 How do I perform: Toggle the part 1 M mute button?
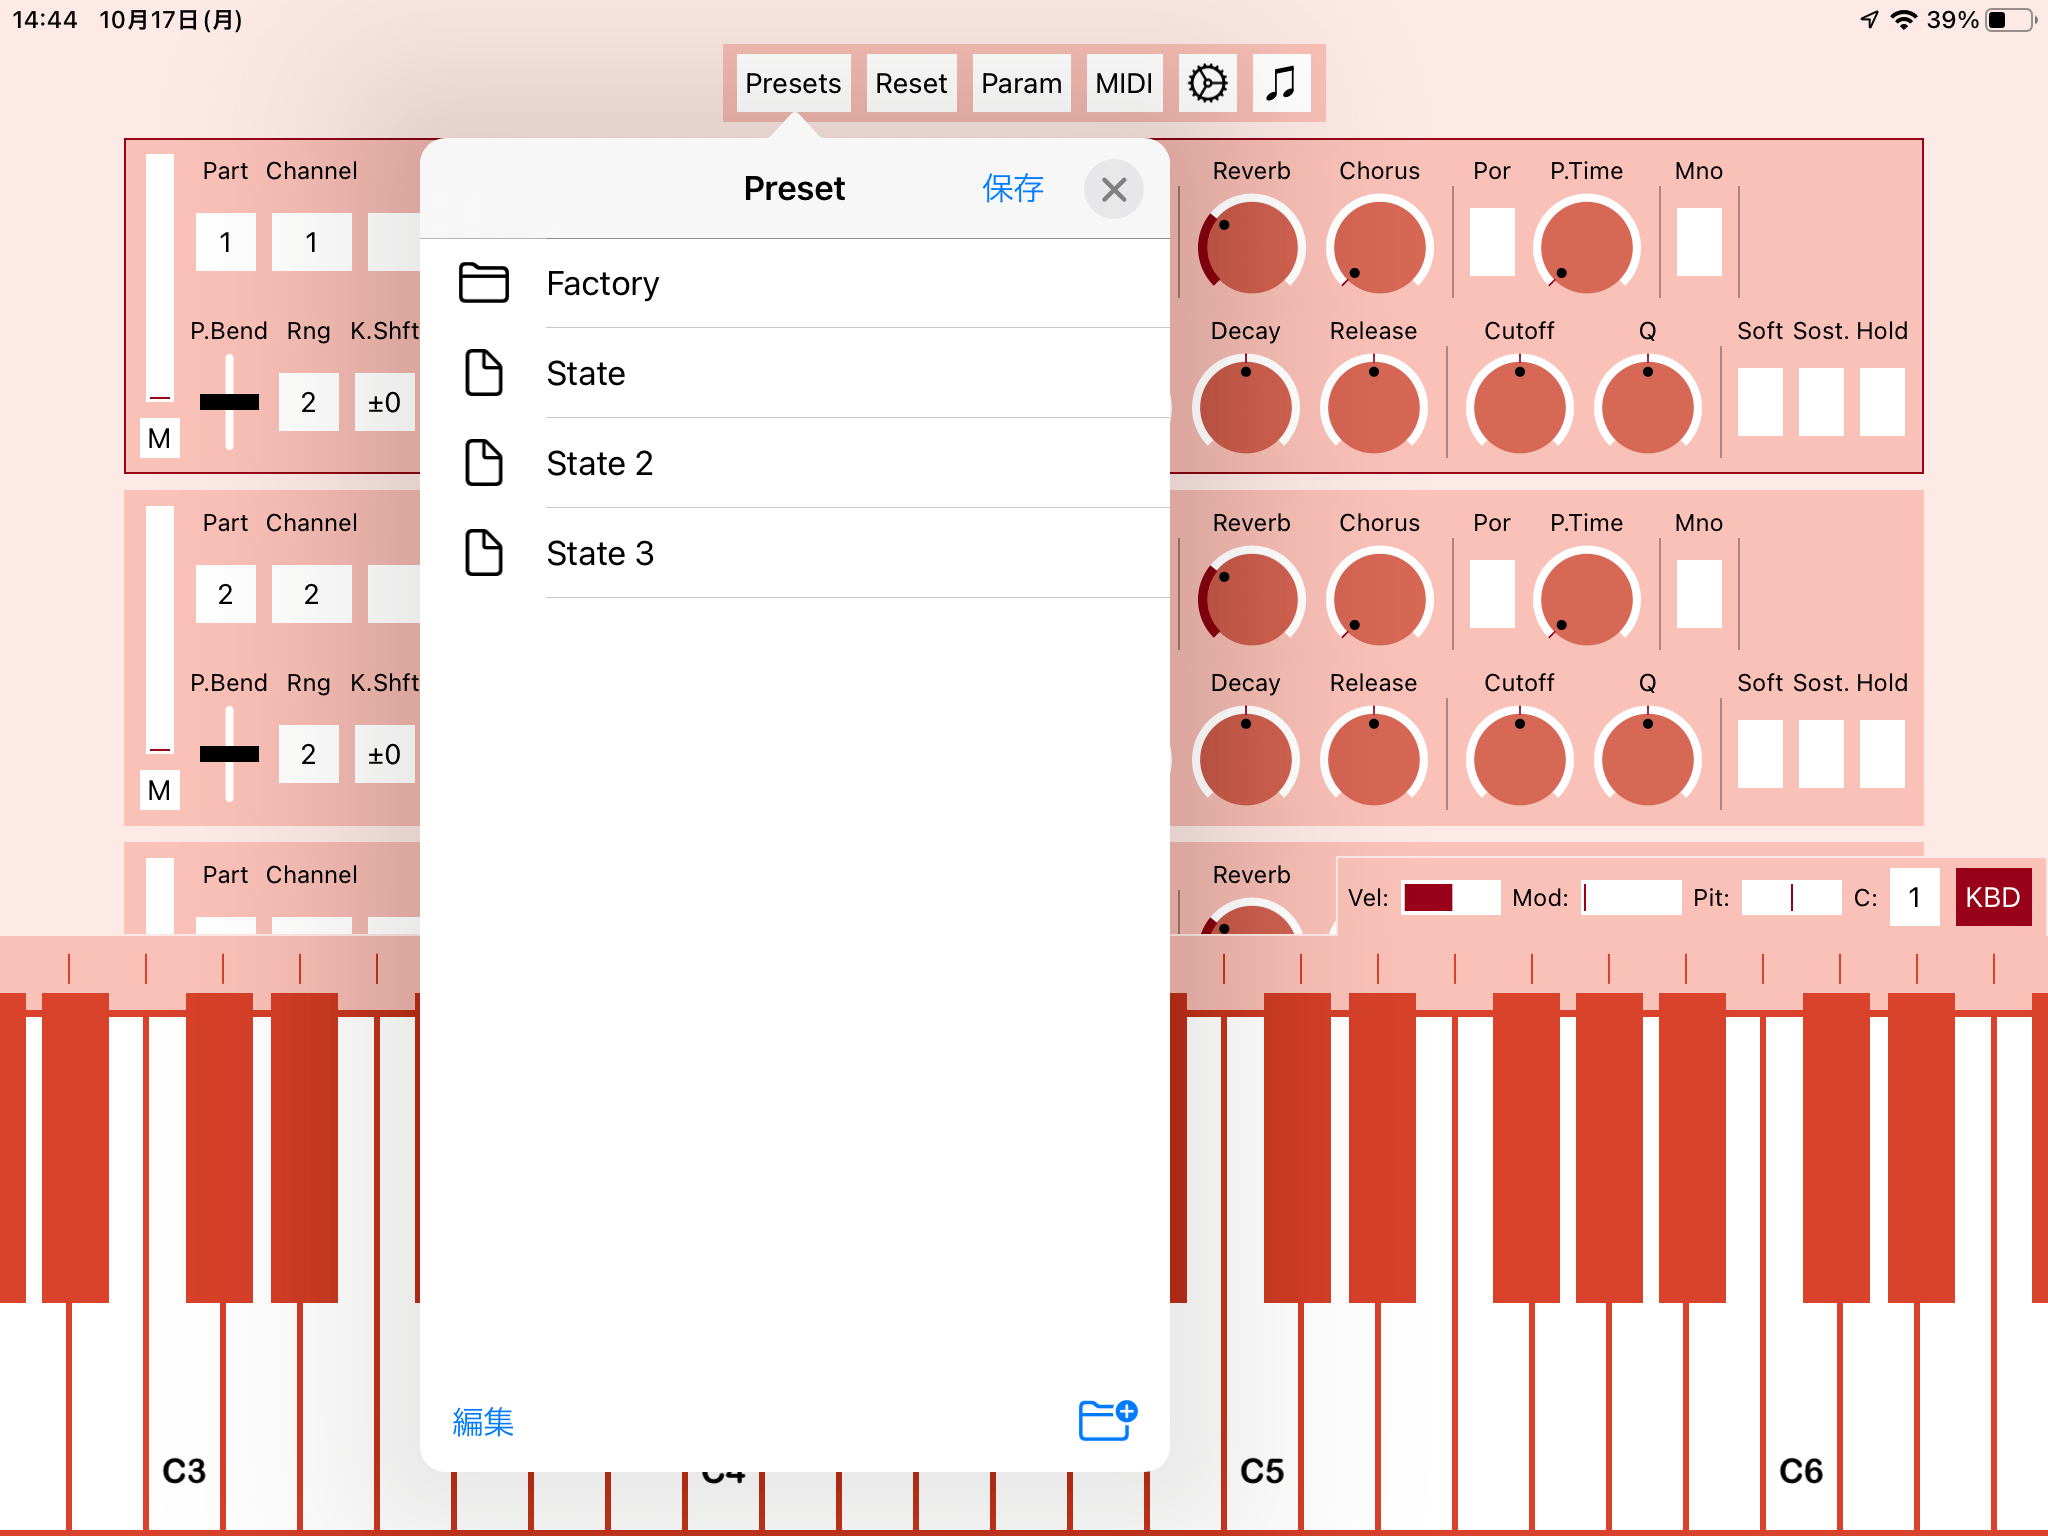159,438
